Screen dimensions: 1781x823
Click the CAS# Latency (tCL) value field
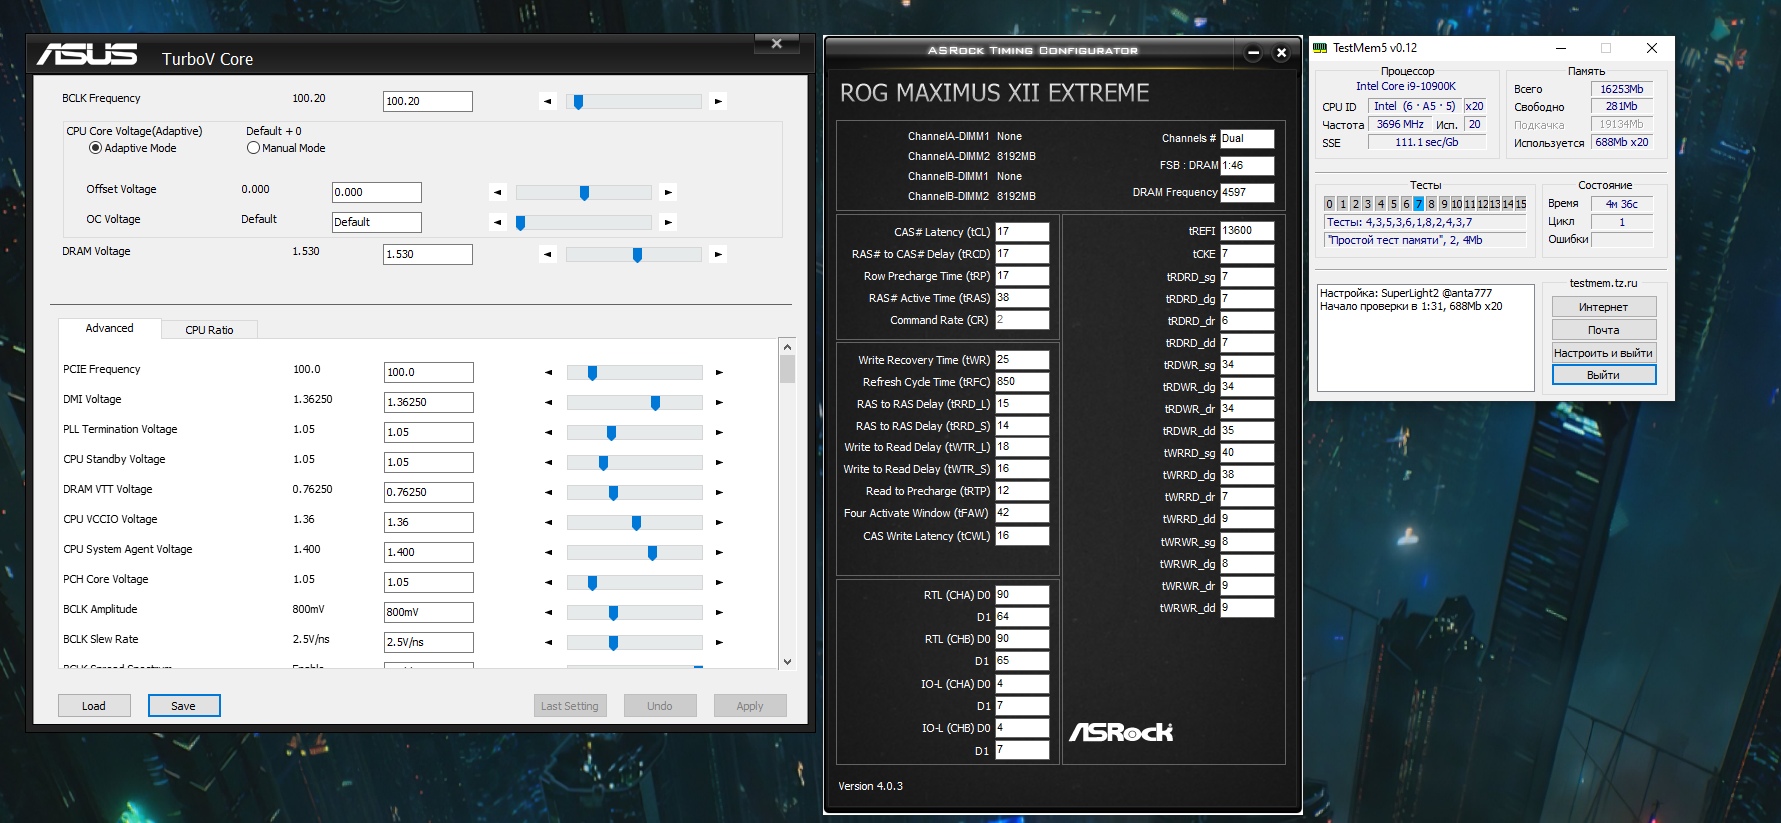(x=1022, y=232)
